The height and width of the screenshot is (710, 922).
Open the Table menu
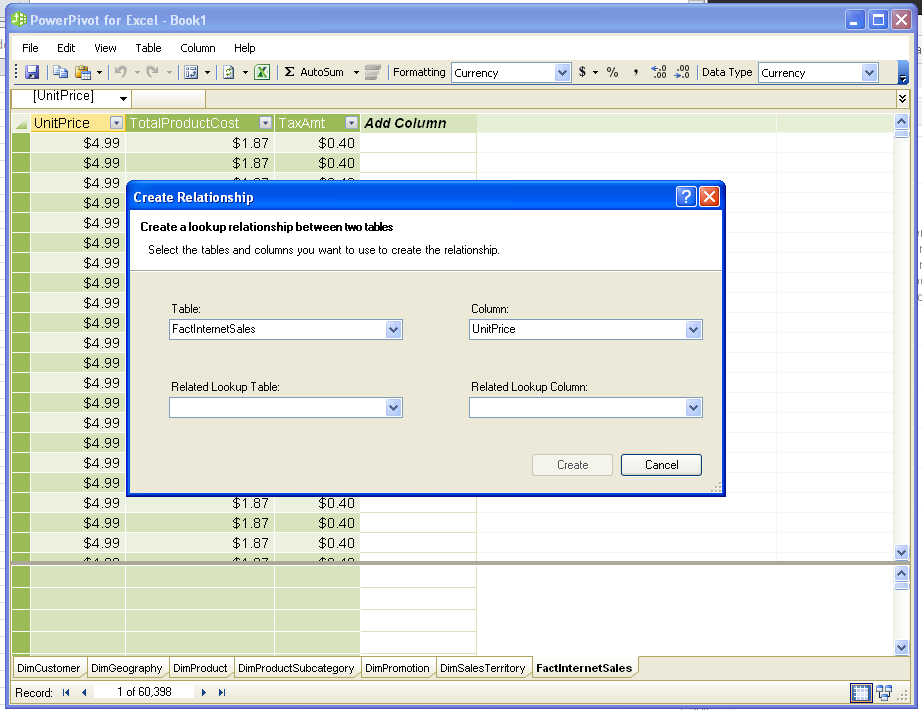point(148,48)
